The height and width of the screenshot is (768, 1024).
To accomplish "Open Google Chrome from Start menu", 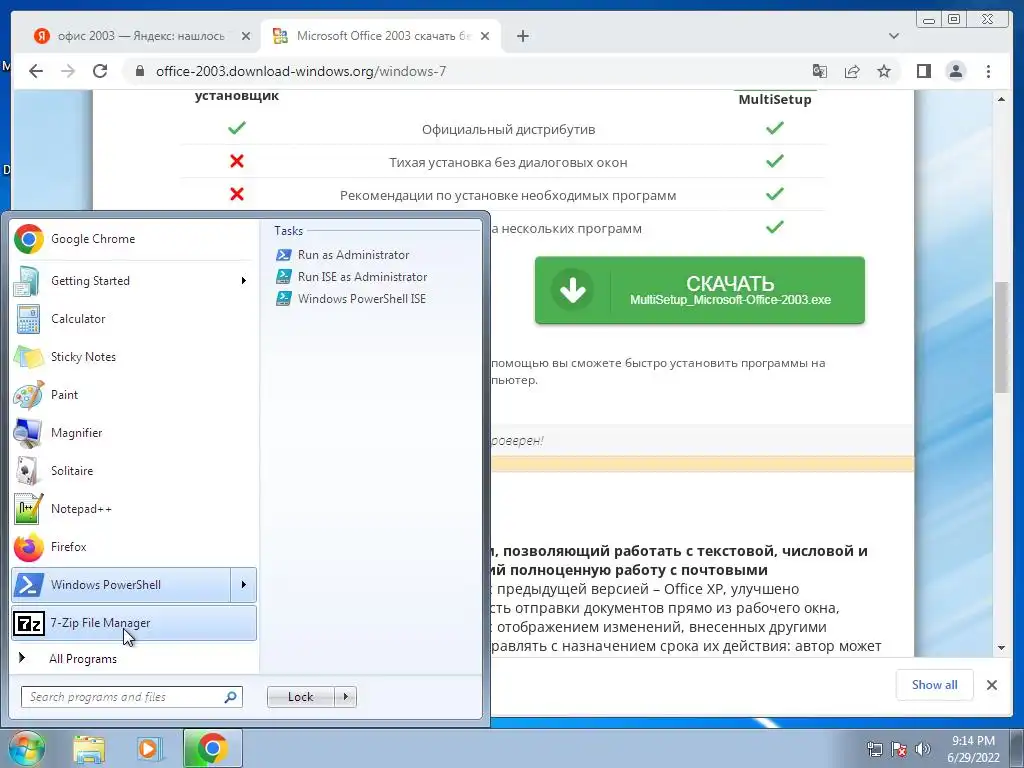I will [133, 239].
